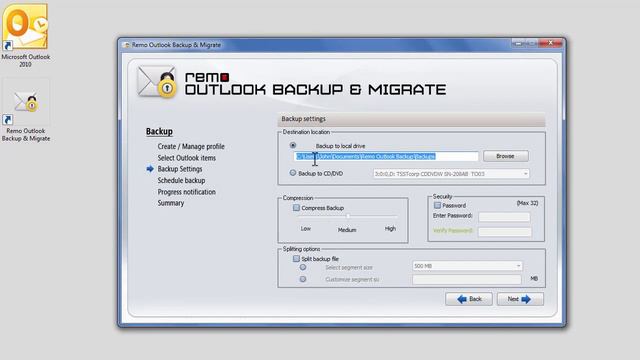Go to the Backup Settings step
640x360 pixels.
point(180,169)
